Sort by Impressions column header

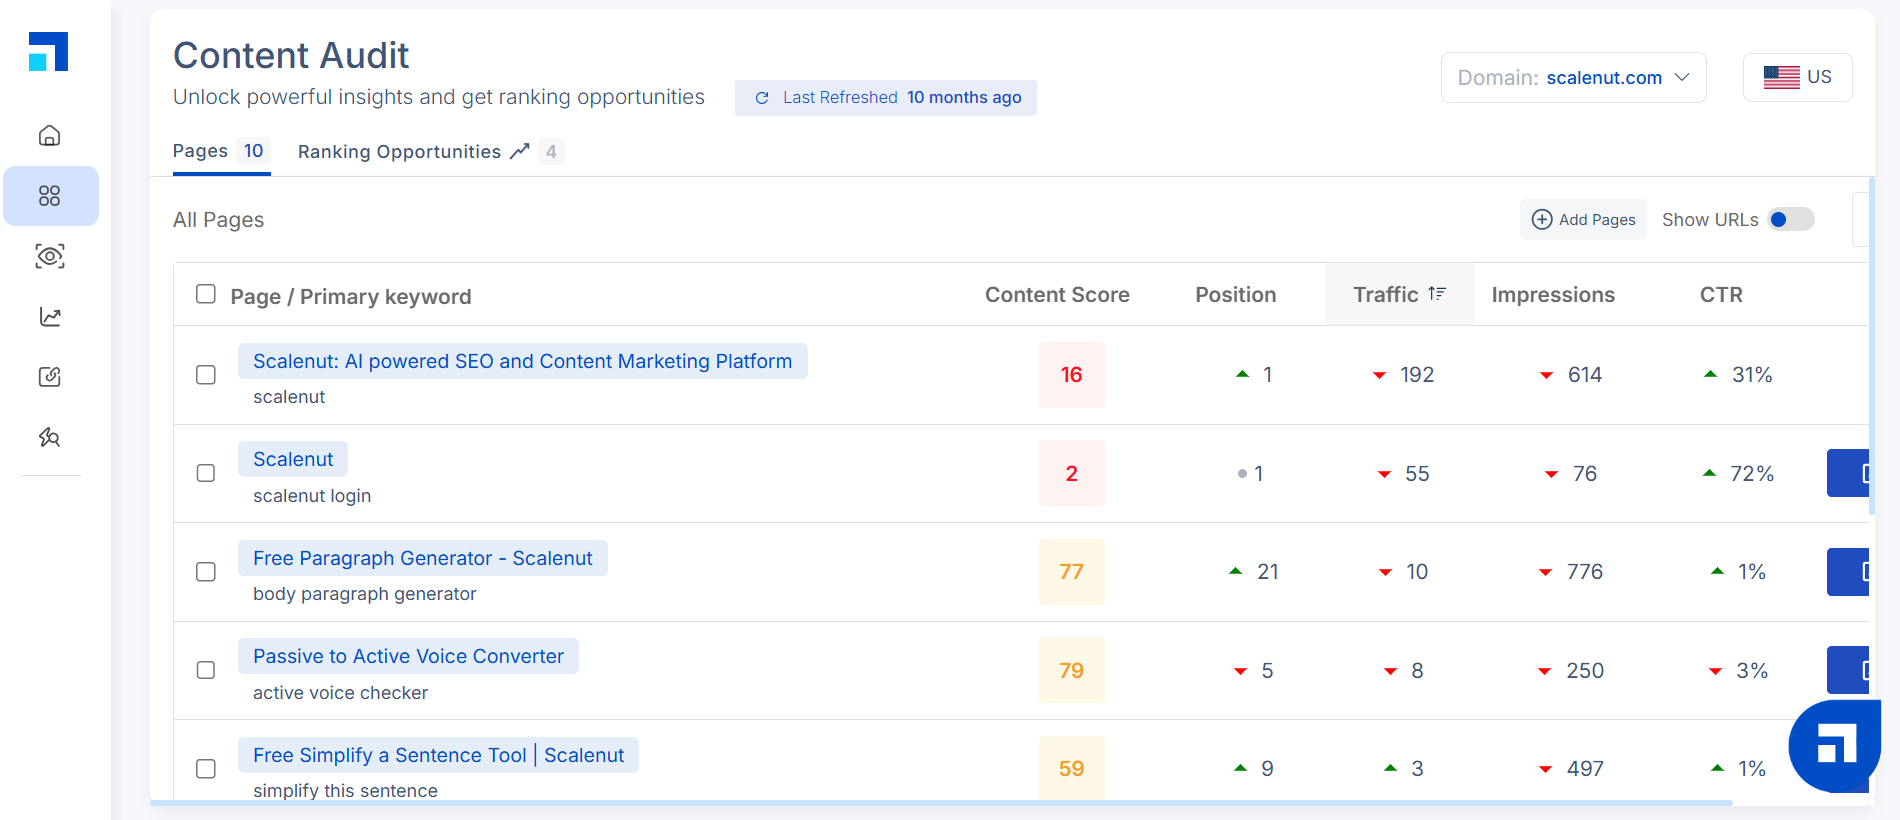coord(1553,295)
